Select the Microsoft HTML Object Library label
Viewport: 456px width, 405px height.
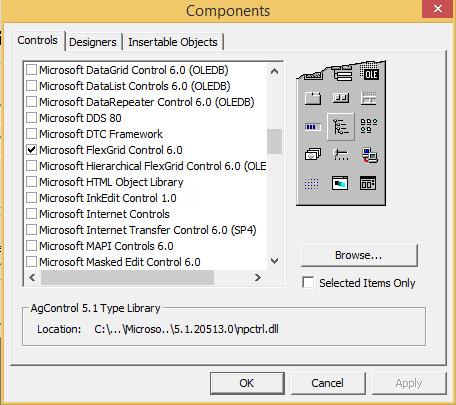(x=111, y=182)
